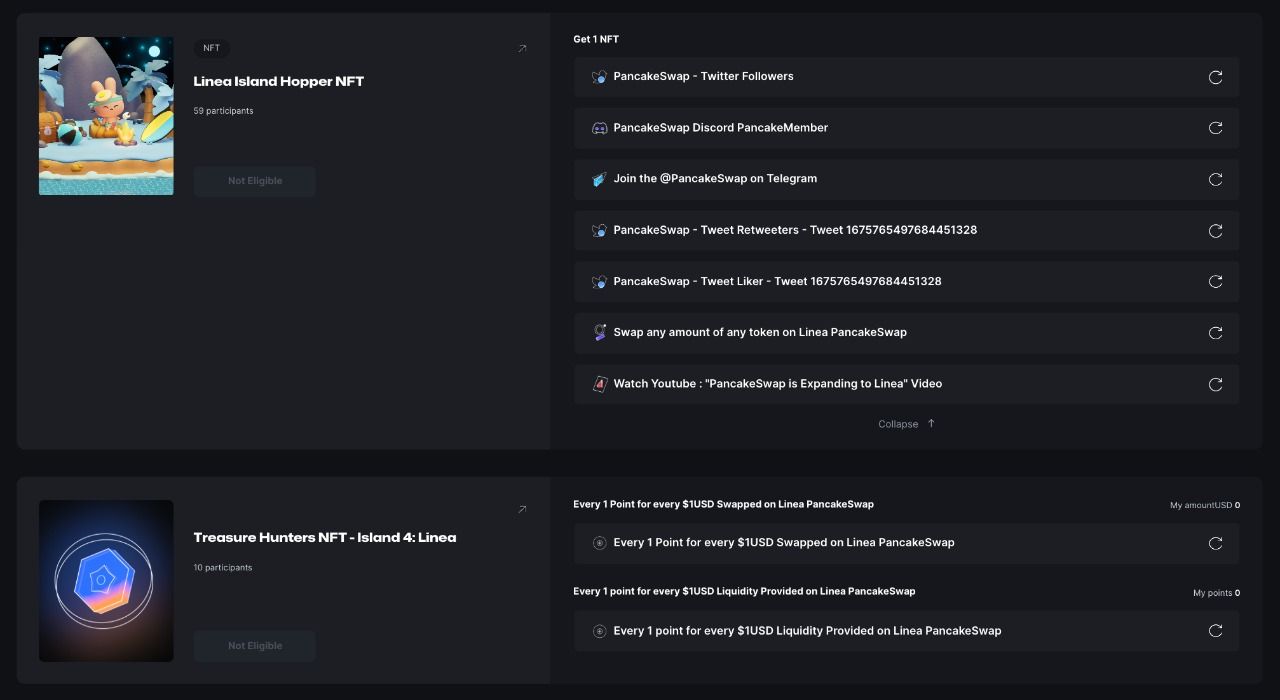Select the Linea Island Hopper bunny thumbnail
Screen dimensions: 1280x700
pos(106,116)
